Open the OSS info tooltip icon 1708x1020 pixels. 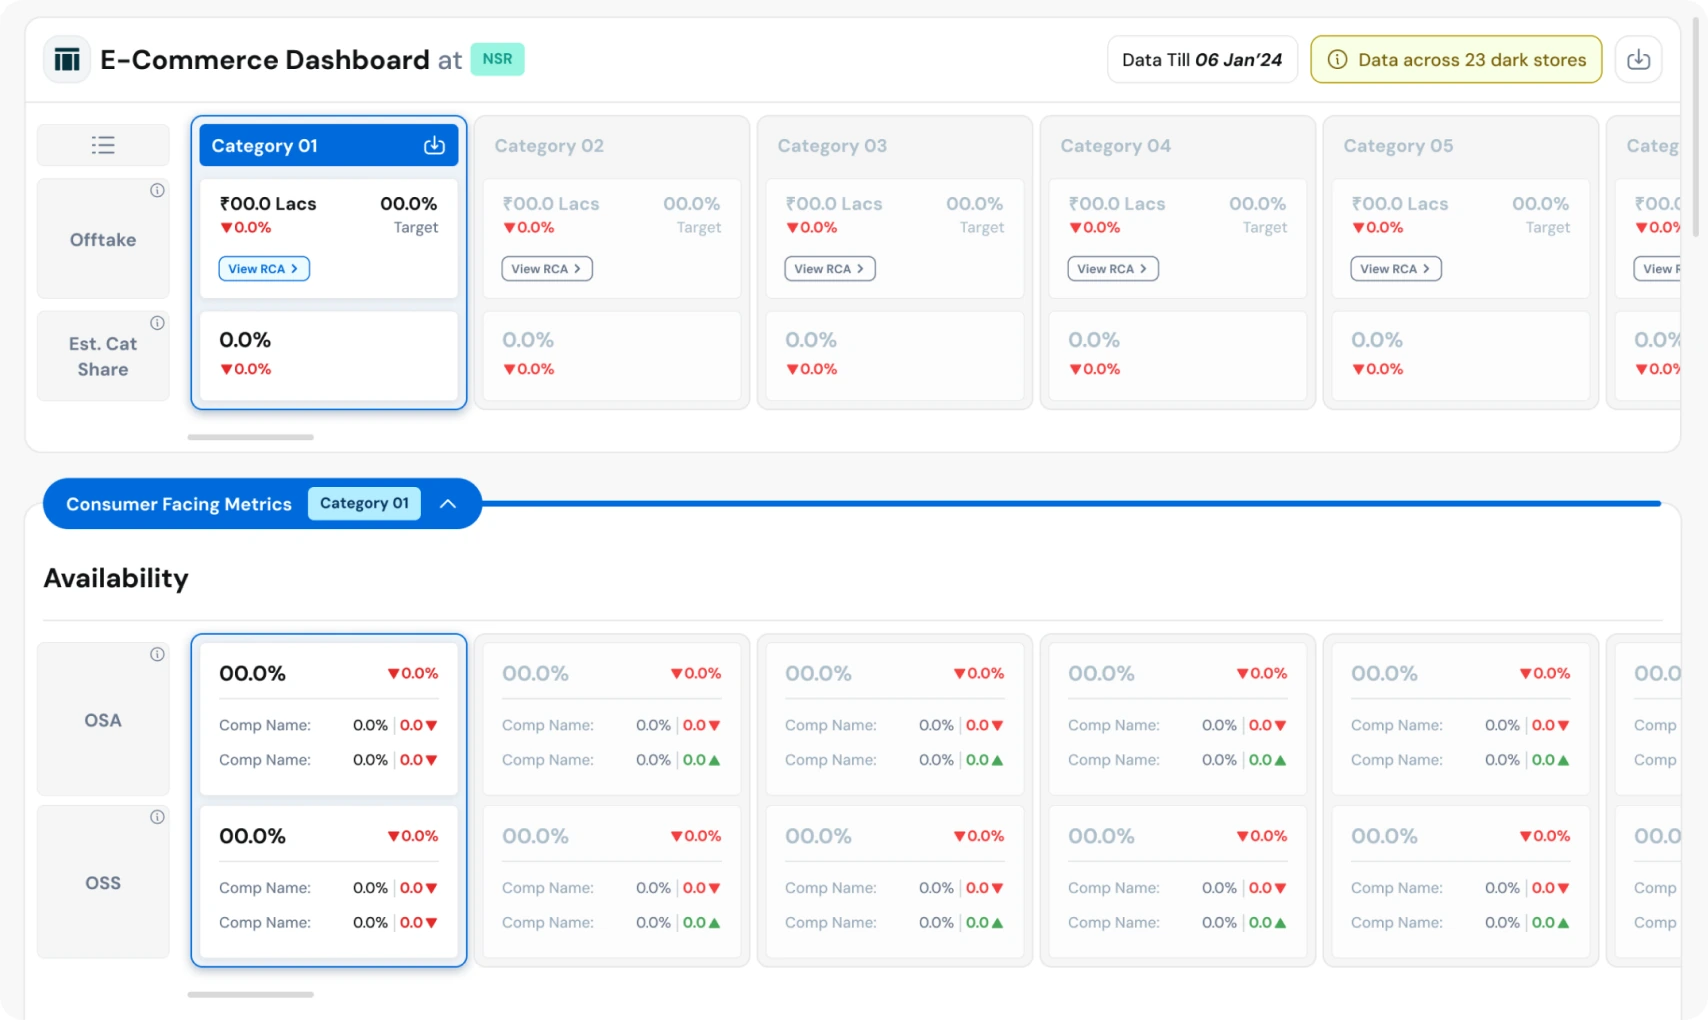(157, 817)
